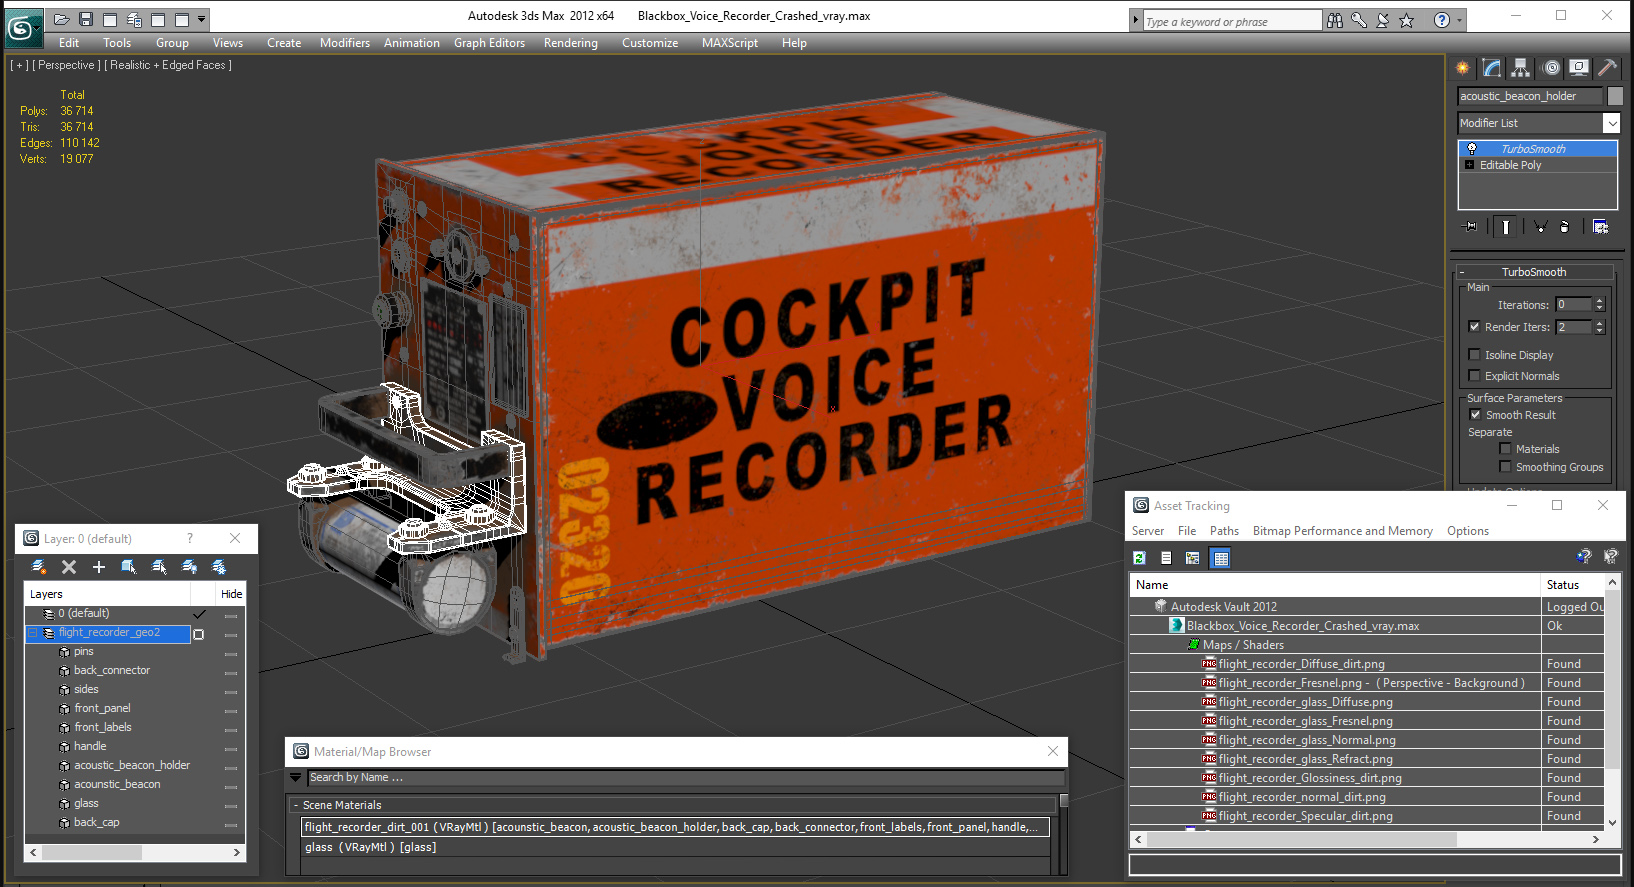Open the Utilities hammer panel tab
Screen dimensions: 1634x887
point(1607,68)
